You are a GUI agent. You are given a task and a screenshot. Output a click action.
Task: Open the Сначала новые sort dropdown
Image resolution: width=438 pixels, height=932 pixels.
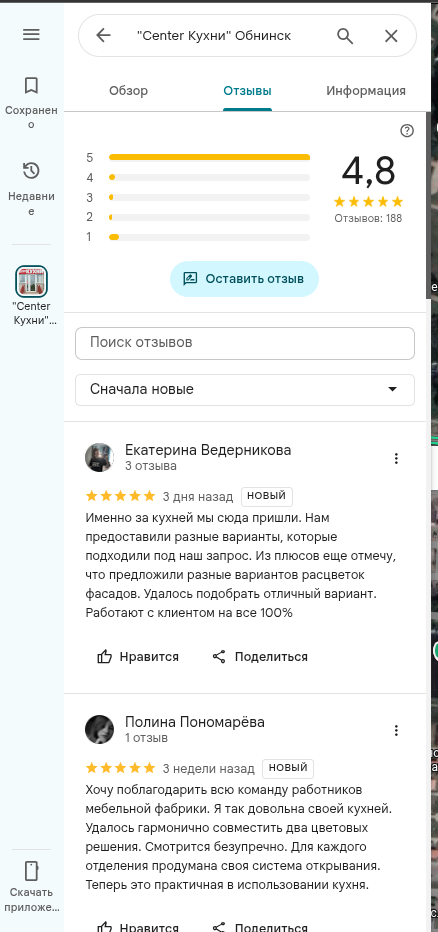tap(245, 390)
